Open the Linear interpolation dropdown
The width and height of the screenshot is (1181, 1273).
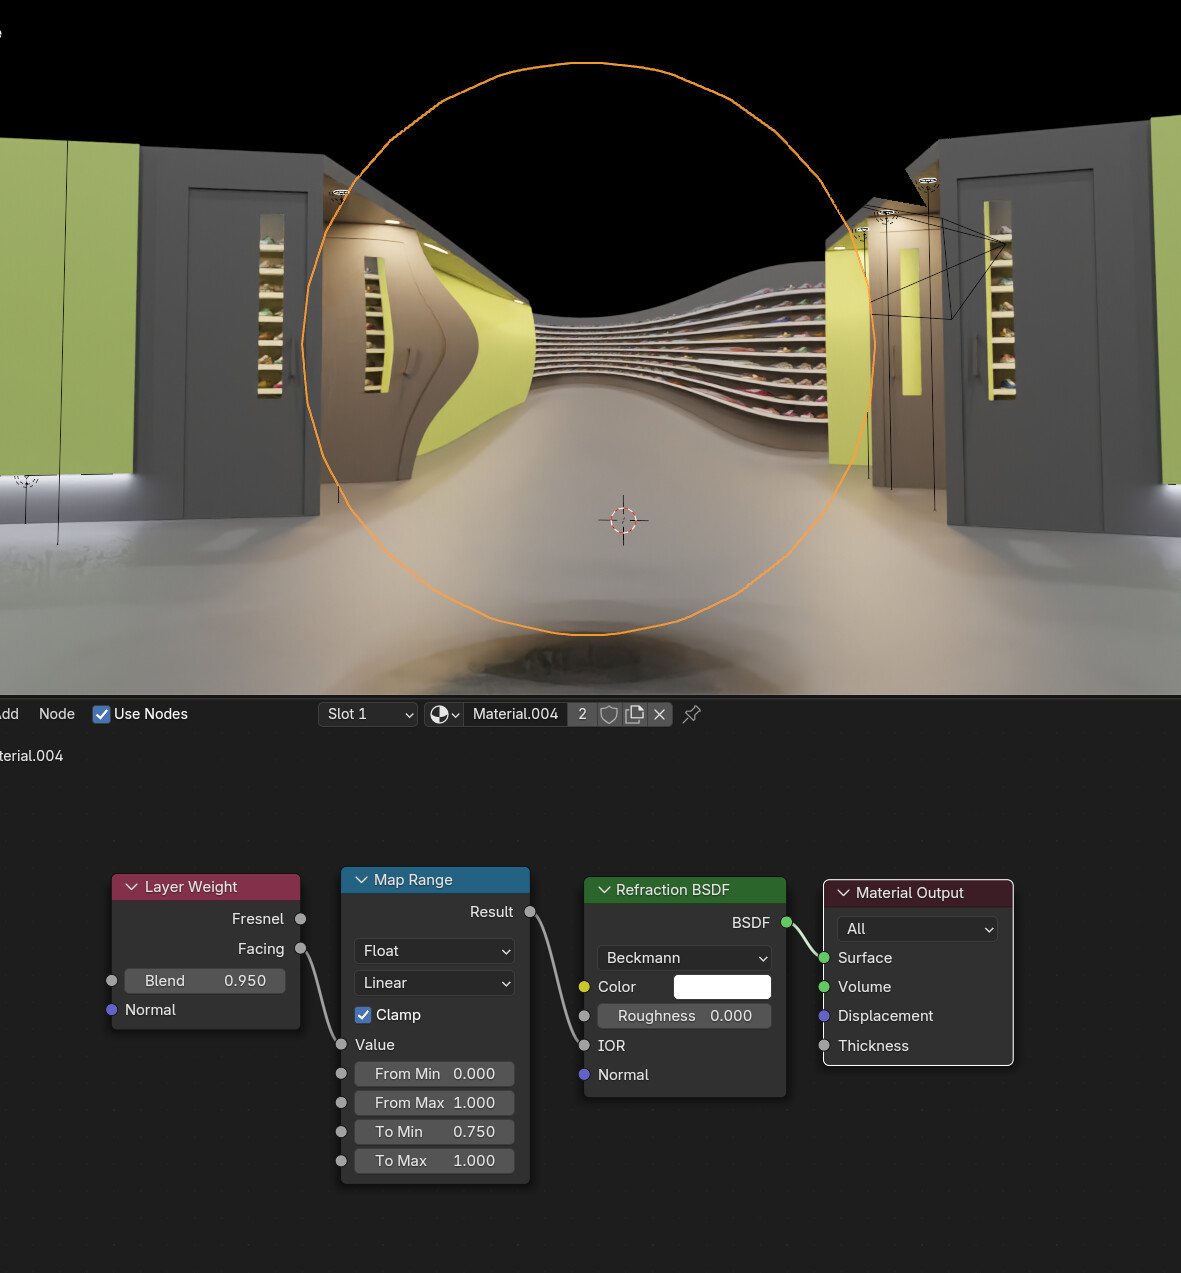[x=434, y=983]
